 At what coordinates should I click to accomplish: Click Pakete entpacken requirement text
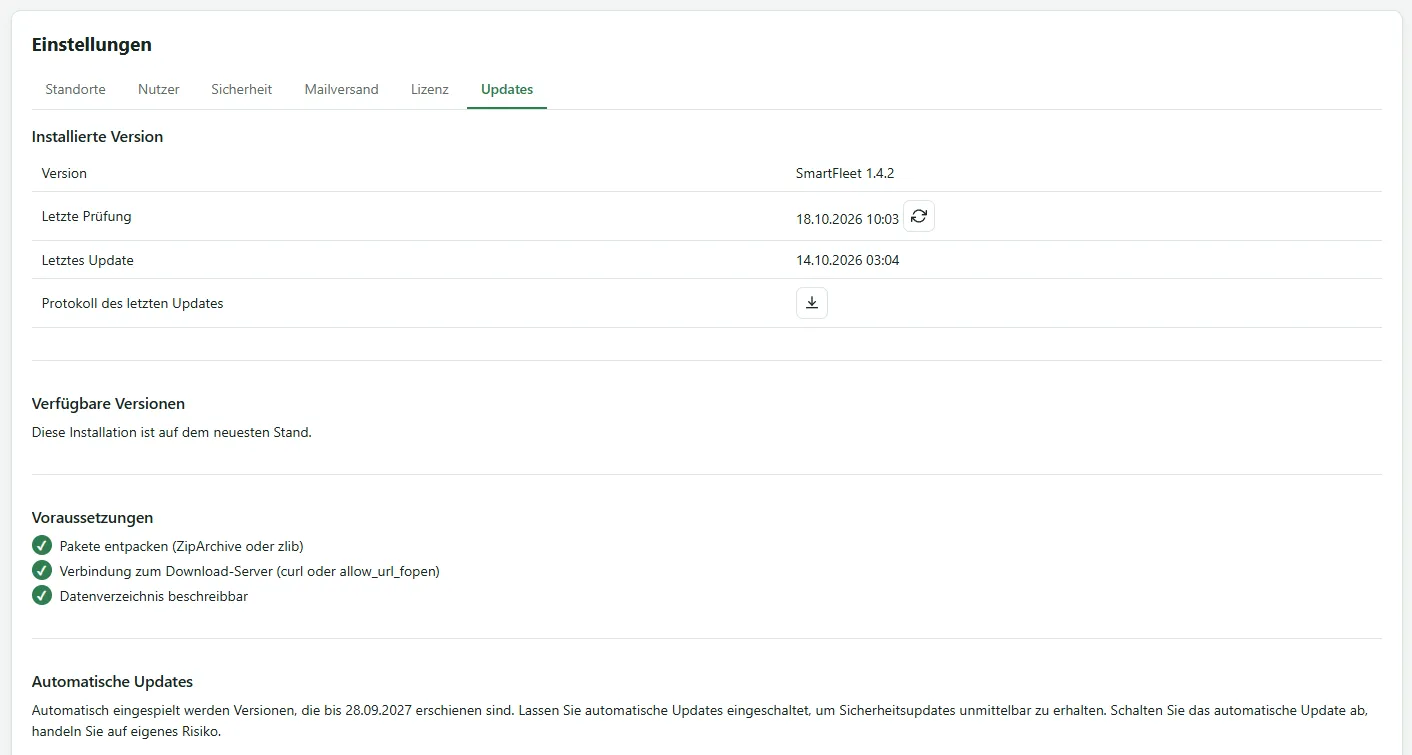[x=181, y=546]
